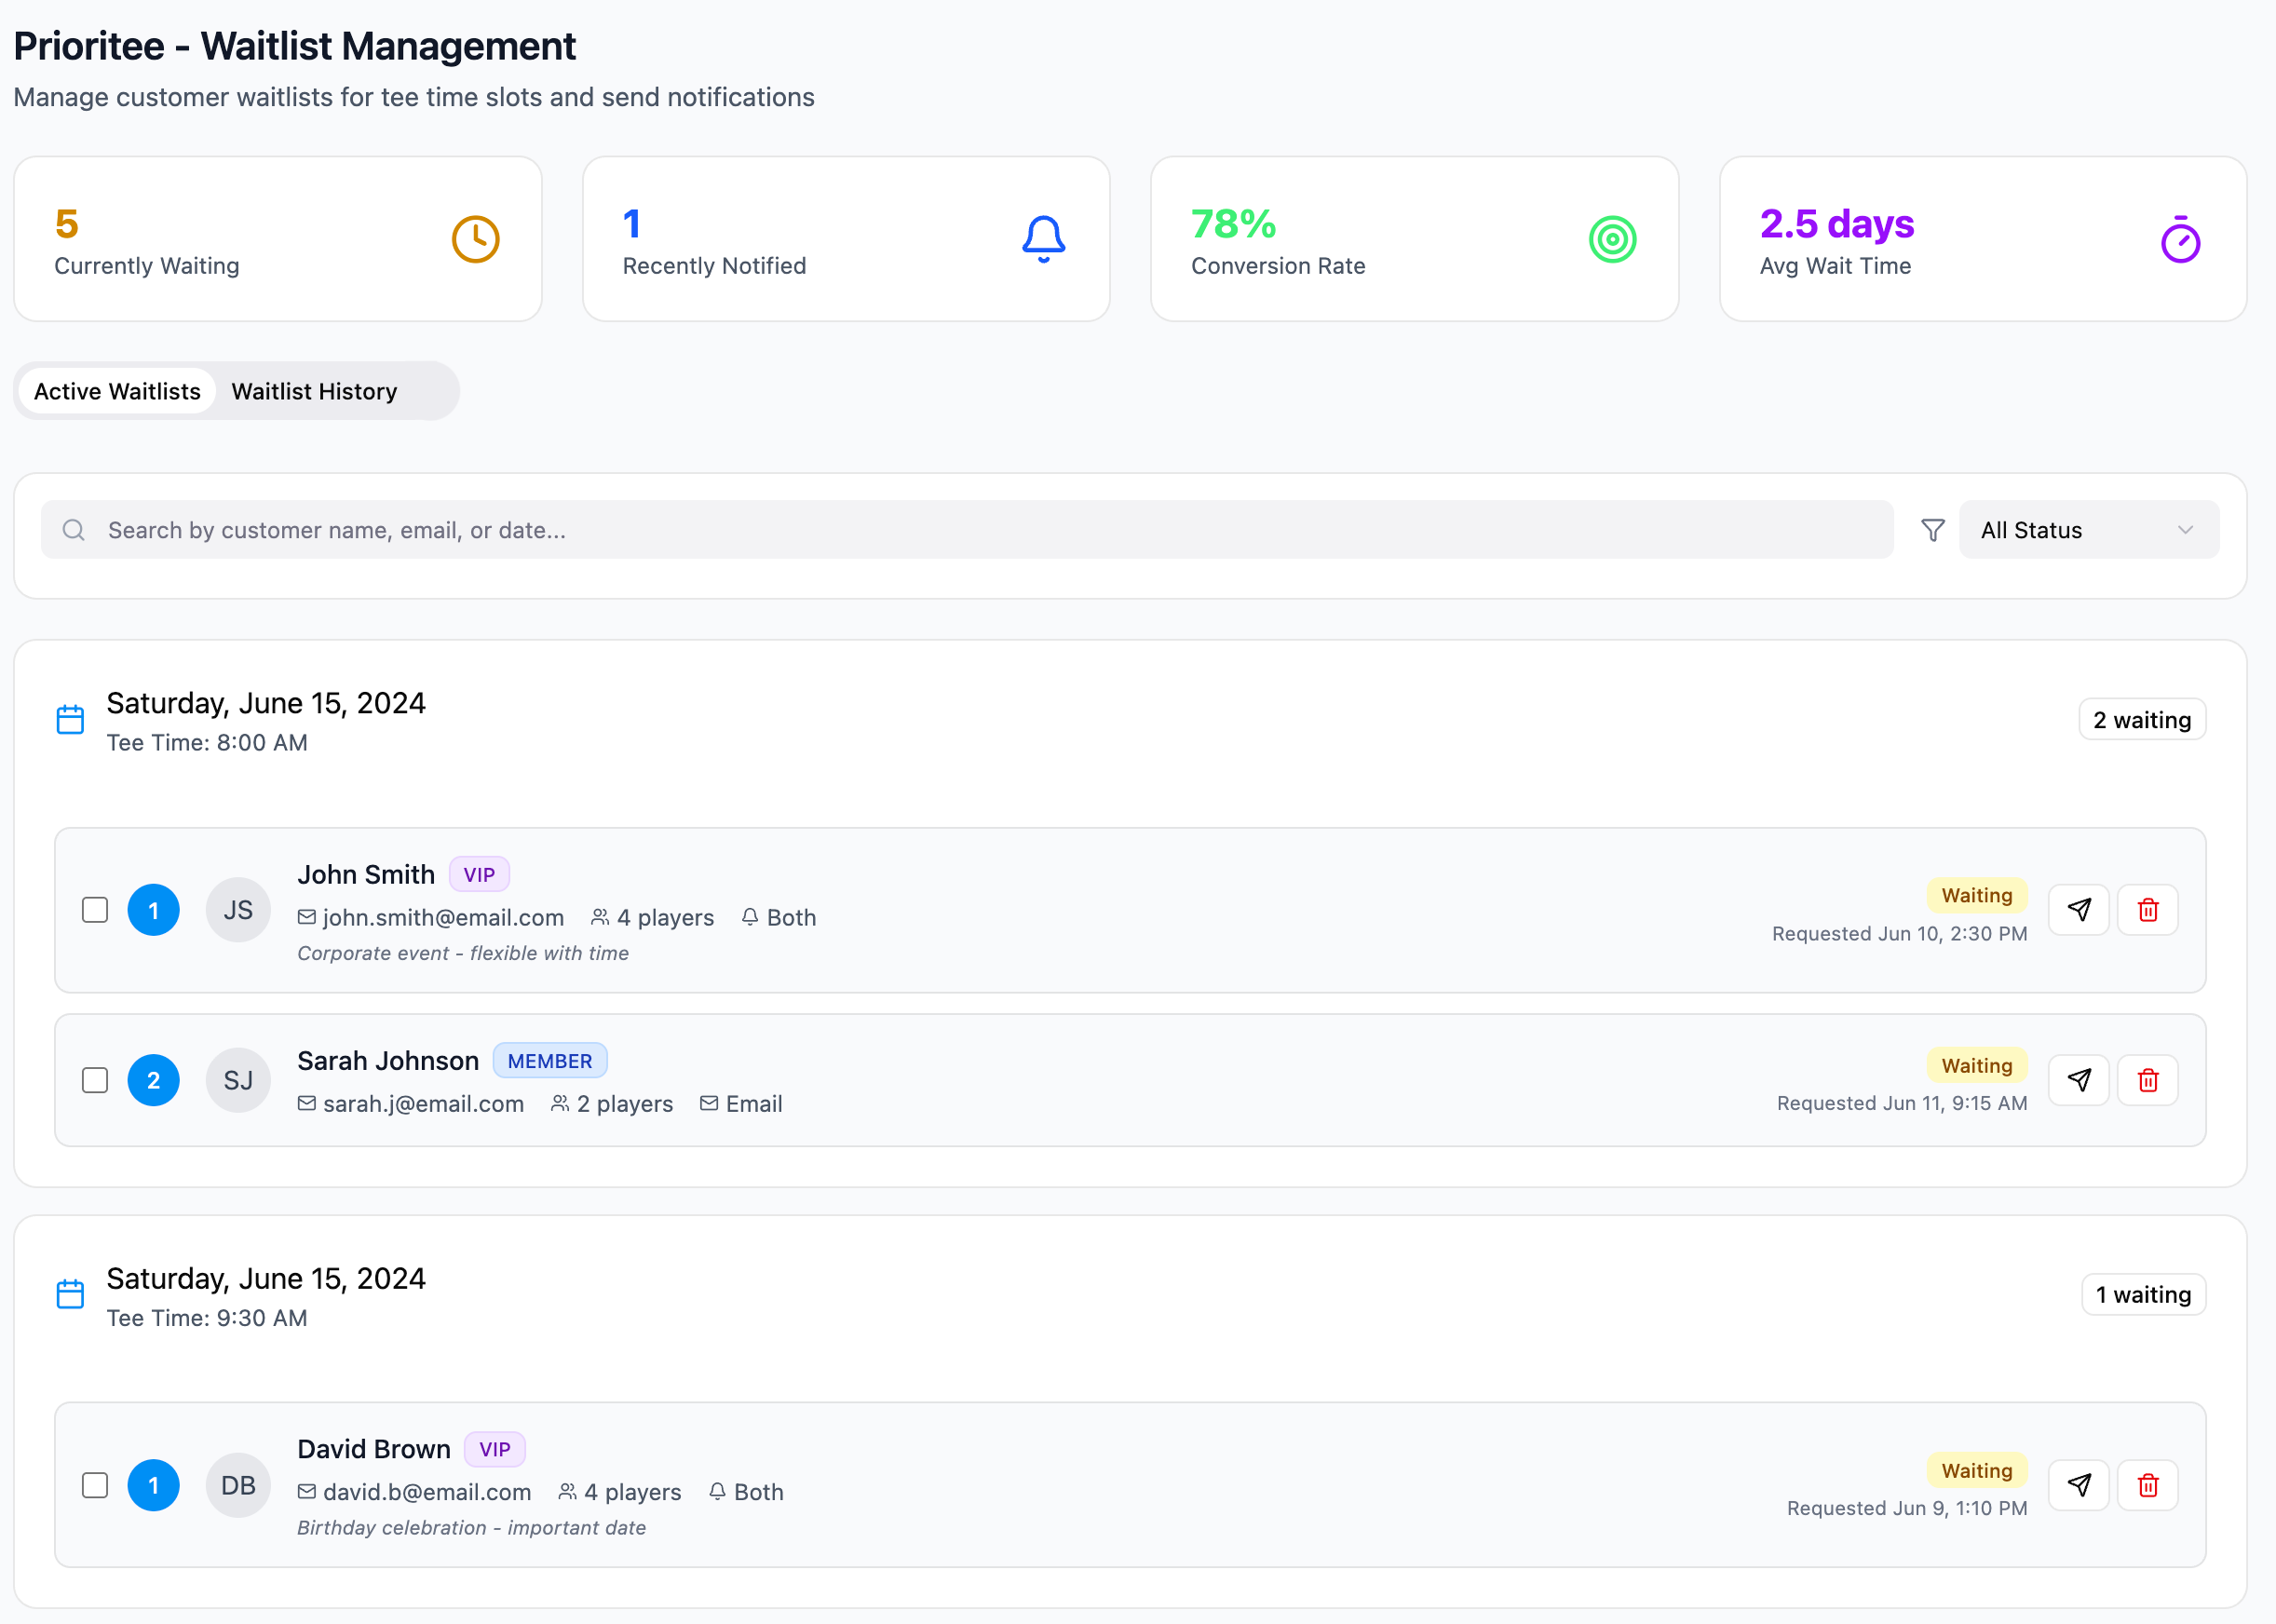The height and width of the screenshot is (1624, 2276).
Task: Click the search by customer name field
Action: tap(967, 530)
